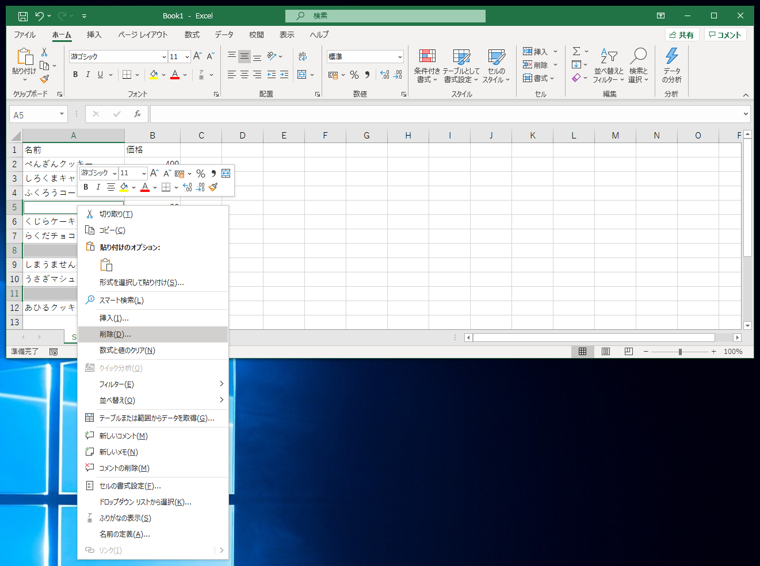Switch to Page Layout view in status bar
Image resolution: width=760 pixels, height=566 pixels.
[605, 351]
